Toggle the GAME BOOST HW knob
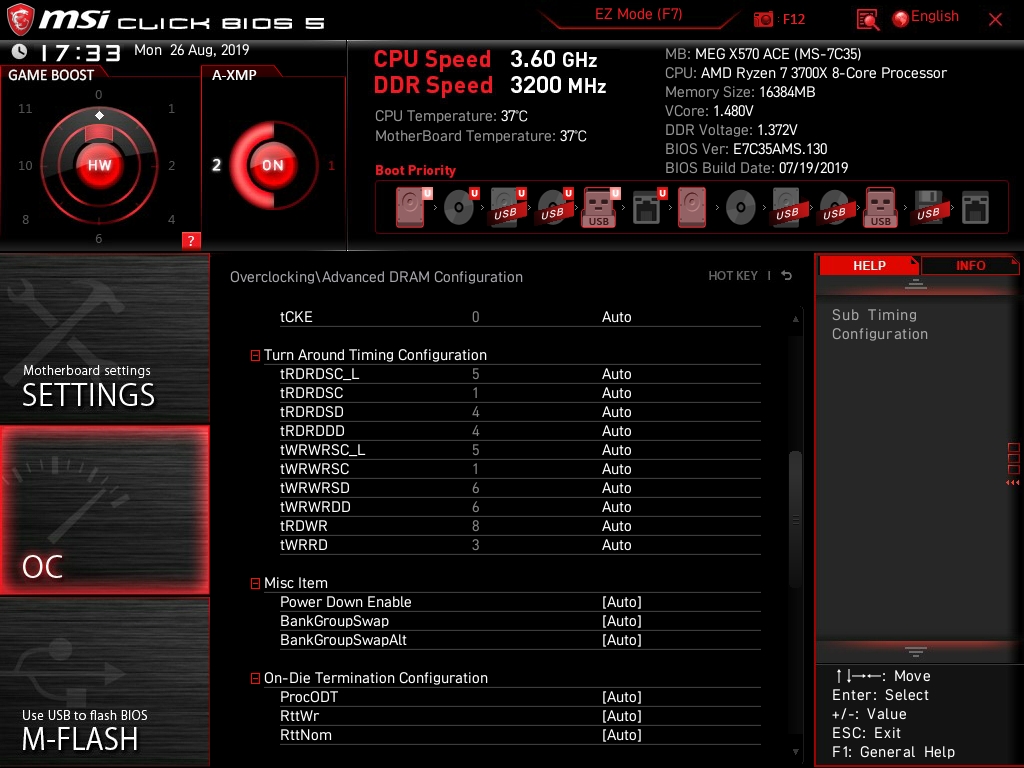This screenshot has width=1024, height=768. [99, 165]
